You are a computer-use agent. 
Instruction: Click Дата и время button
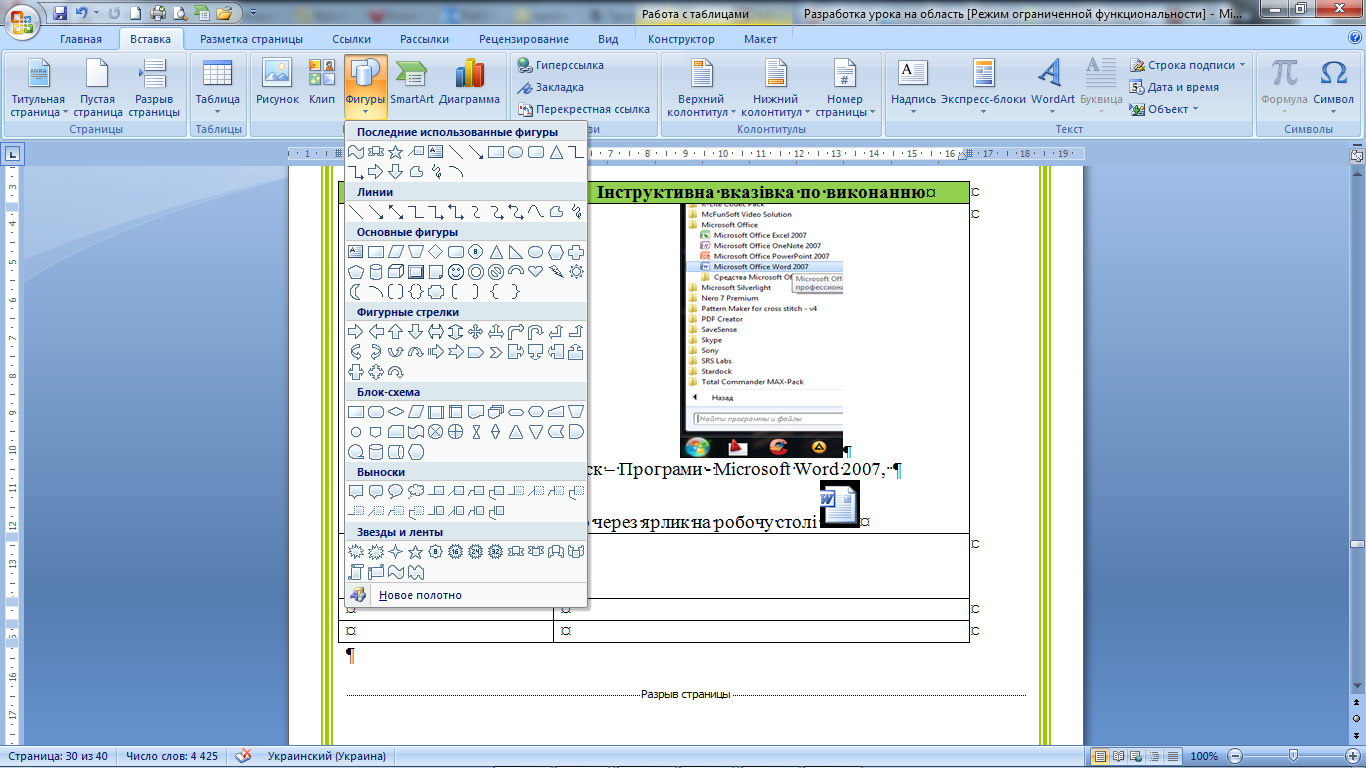pyautogui.click(x=1175, y=87)
